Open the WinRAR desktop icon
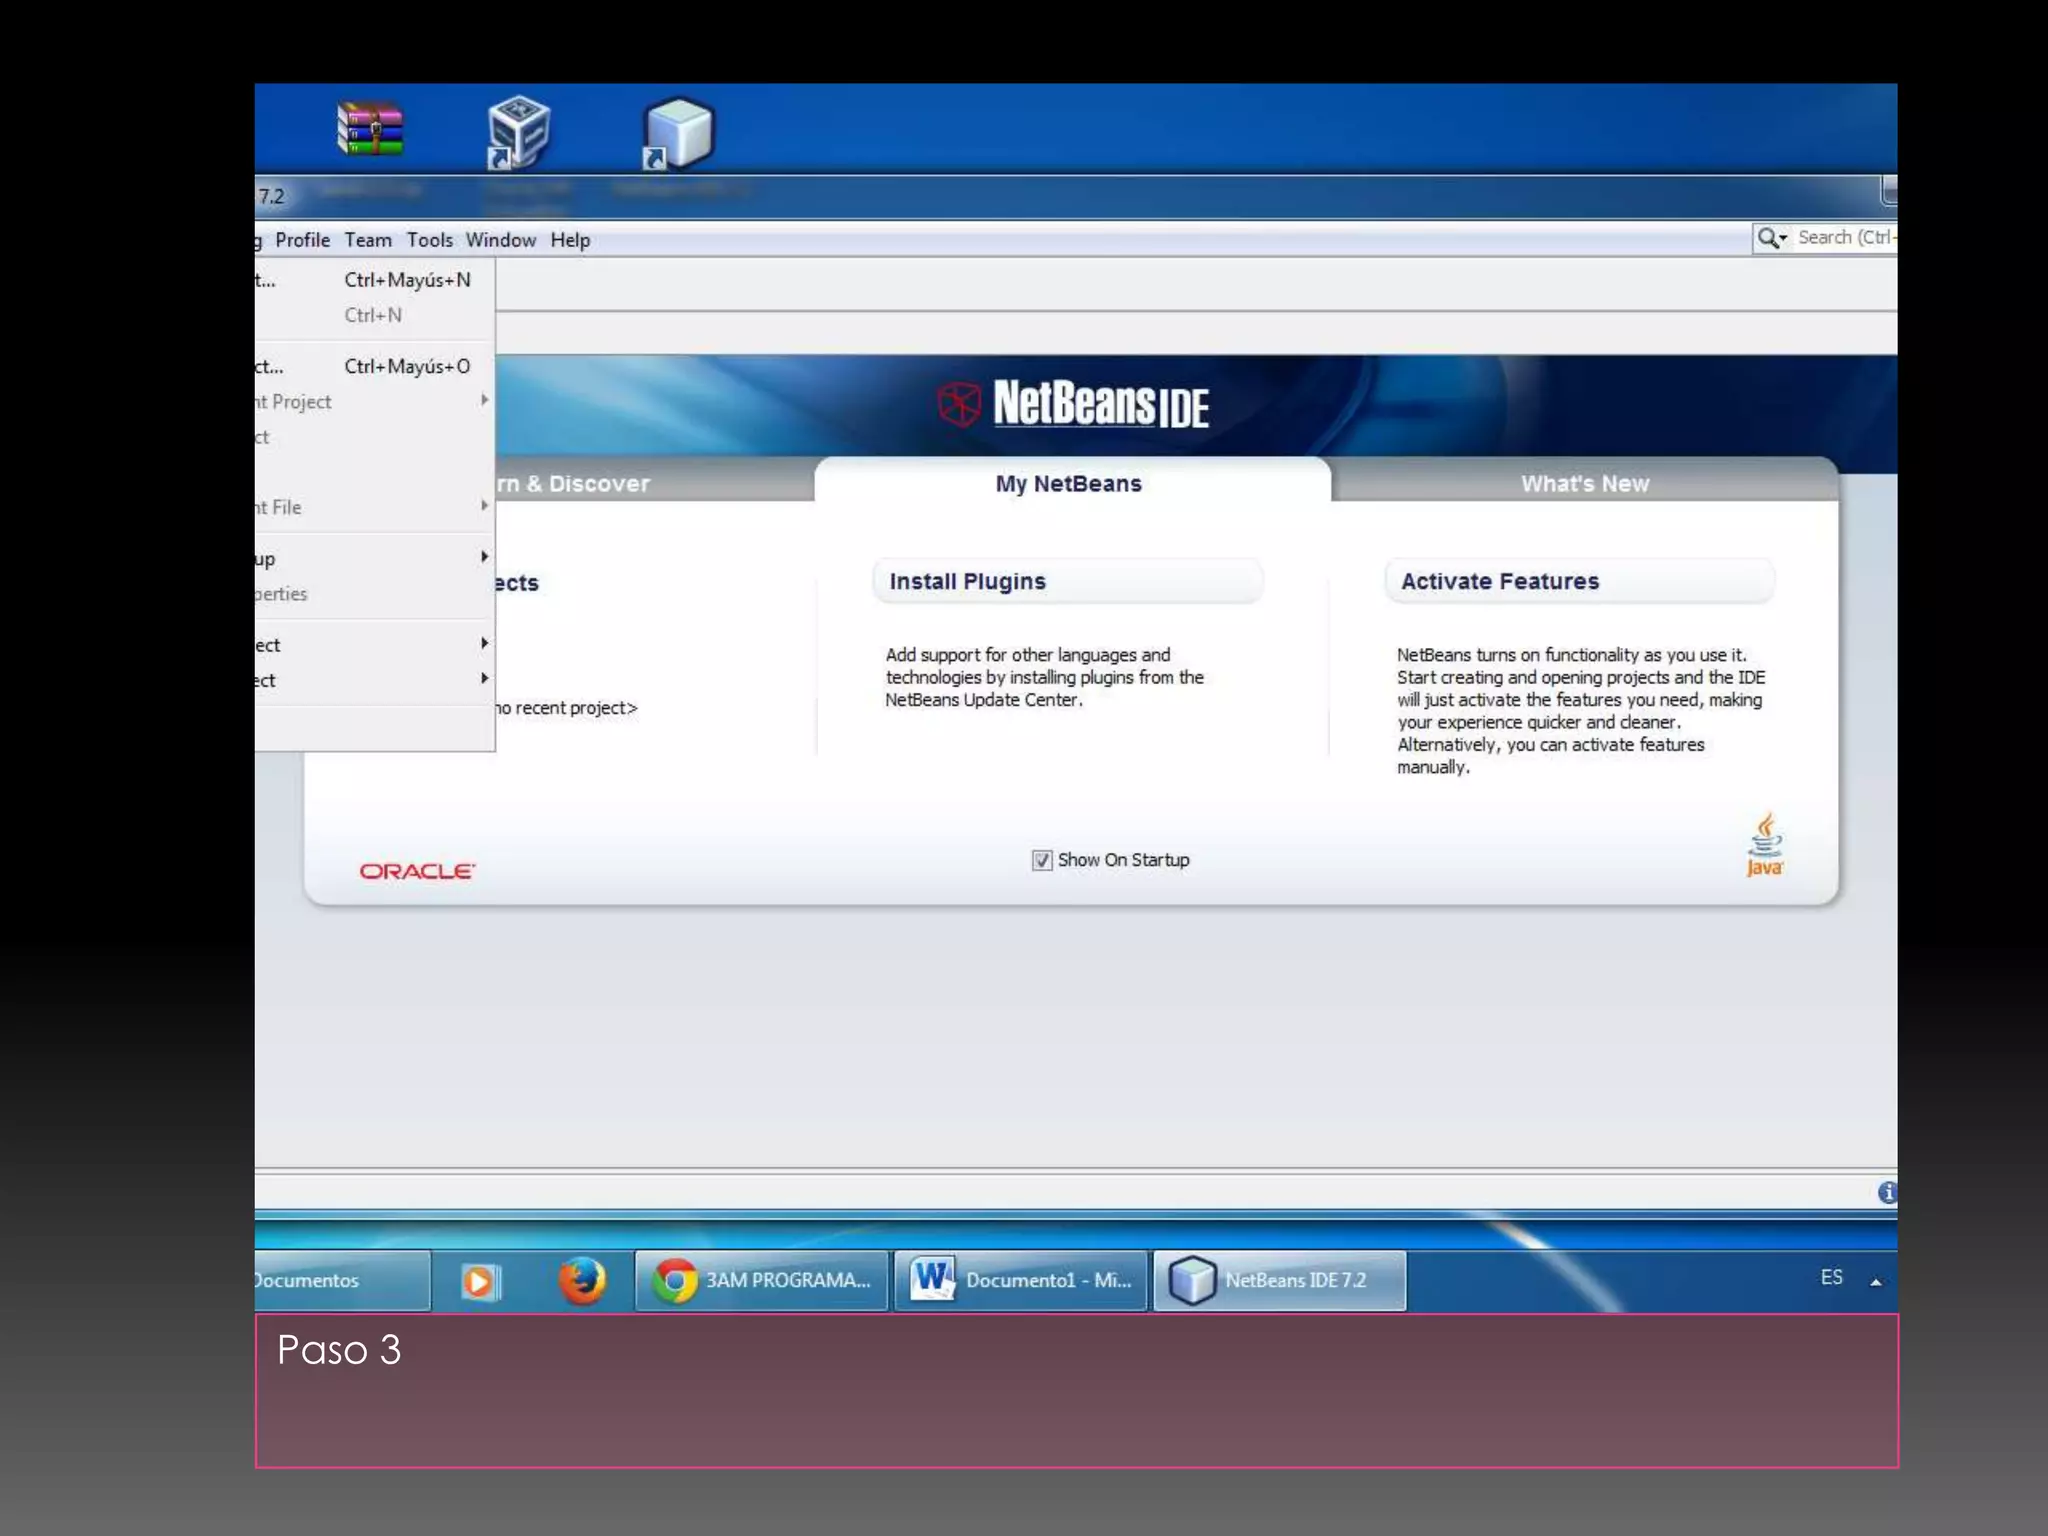Screen dimensions: 2048x1536 (x=370, y=129)
